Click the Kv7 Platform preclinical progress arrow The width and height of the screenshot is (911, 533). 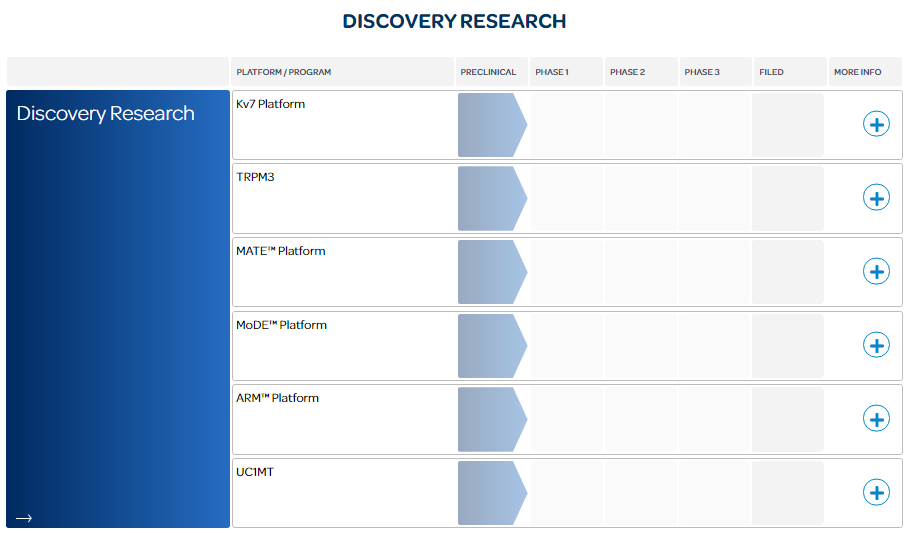click(491, 125)
